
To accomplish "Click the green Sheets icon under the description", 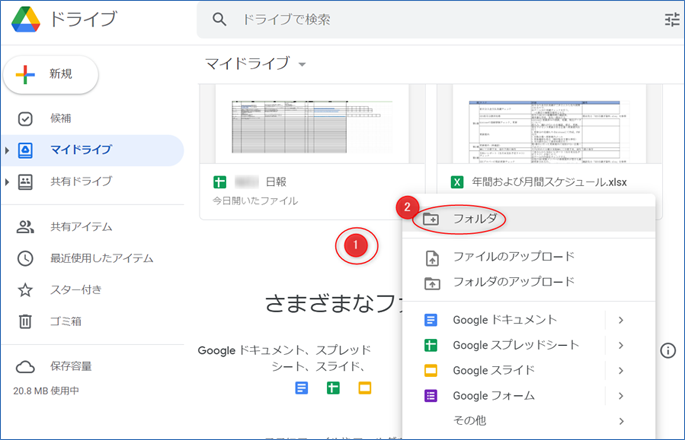I will [333, 388].
